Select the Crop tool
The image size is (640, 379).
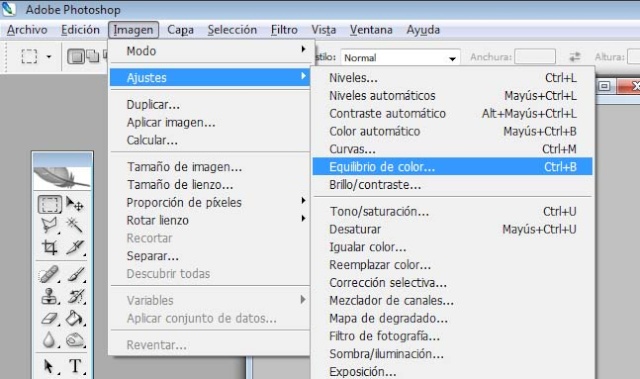click(x=50, y=247)
